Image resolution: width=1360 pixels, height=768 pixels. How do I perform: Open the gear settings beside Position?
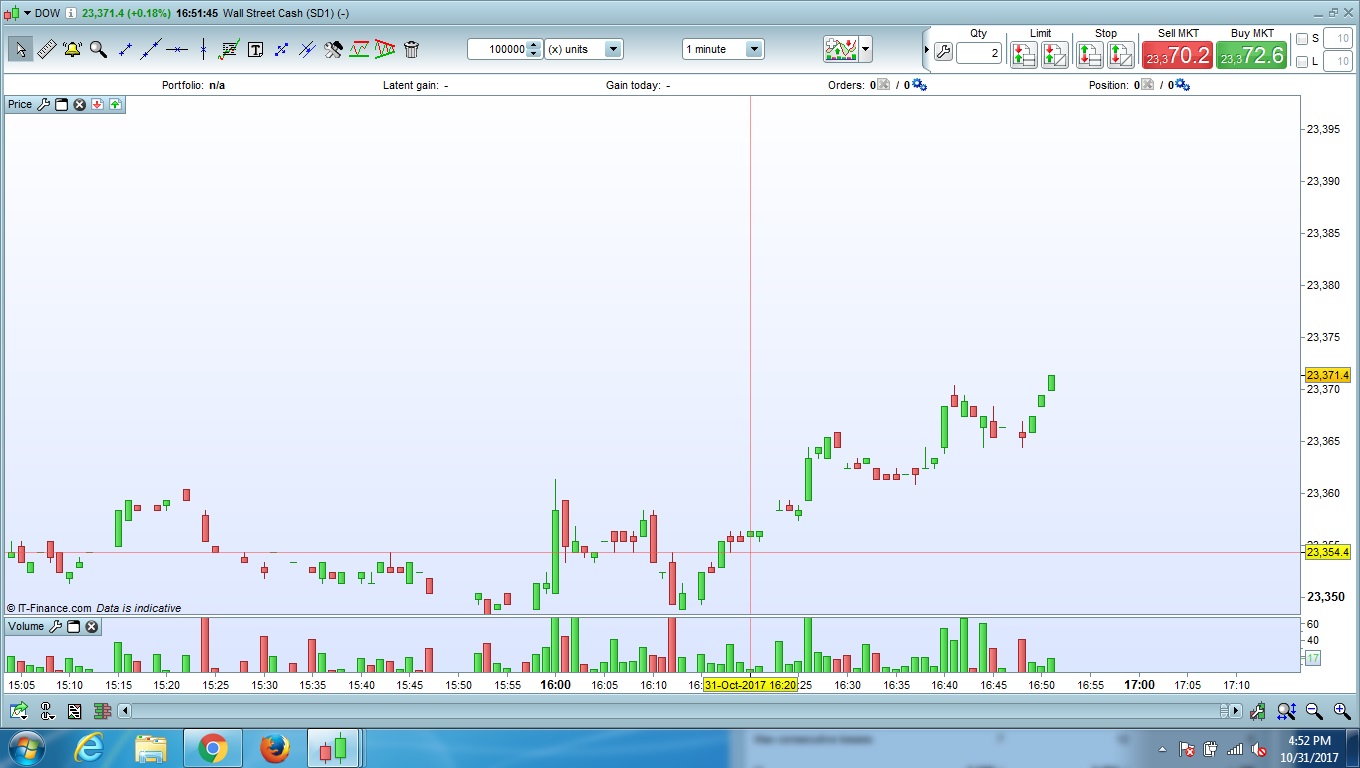(x=1182, y=85)
